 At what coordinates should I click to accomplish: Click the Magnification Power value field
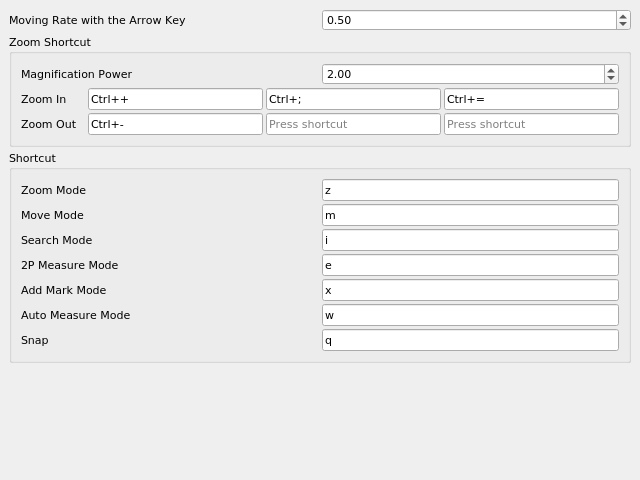point(463,74)
